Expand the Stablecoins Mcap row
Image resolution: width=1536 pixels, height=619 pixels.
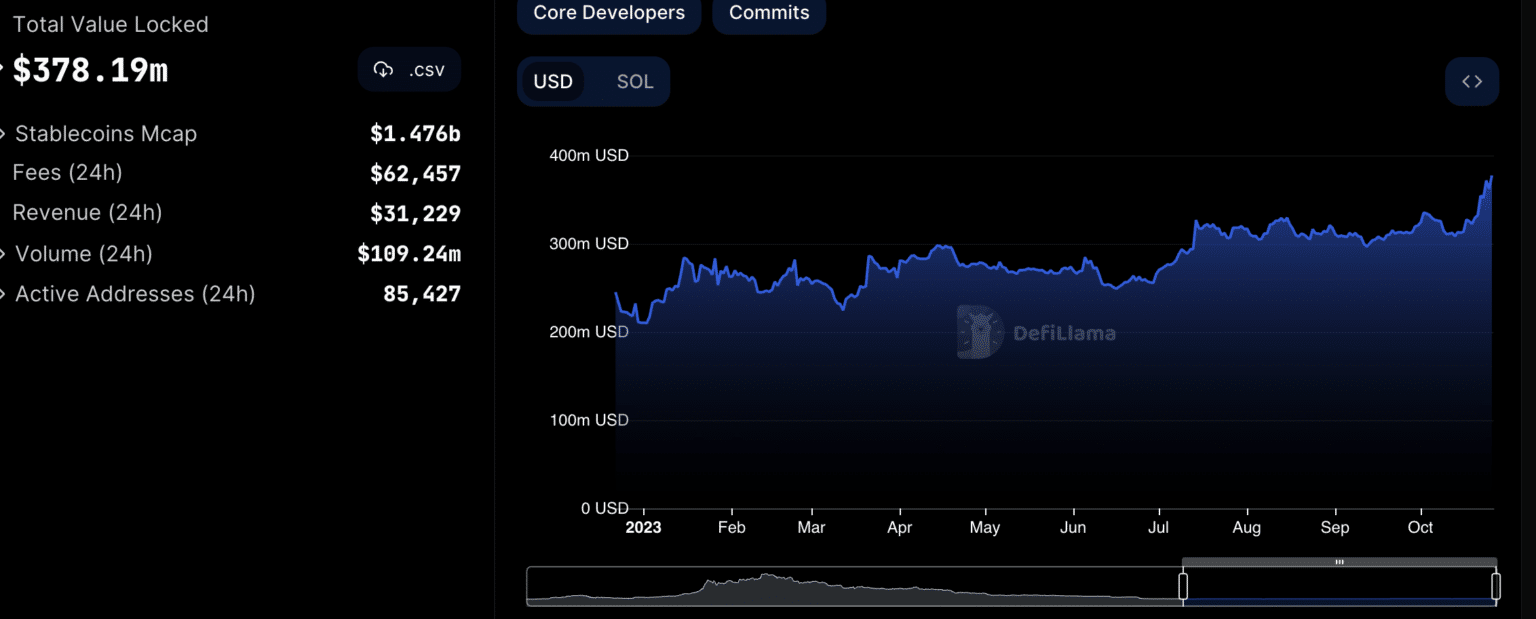[x=4, y=134]
